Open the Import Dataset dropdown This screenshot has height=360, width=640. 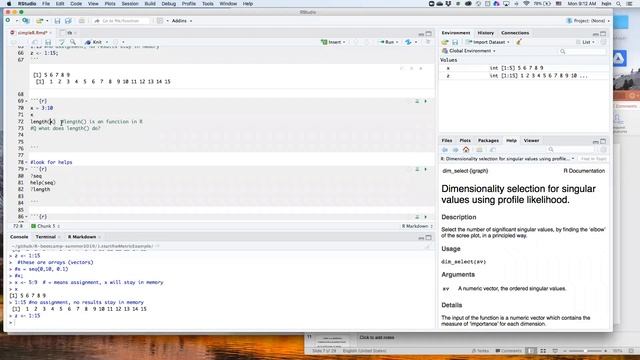(487, 42)
